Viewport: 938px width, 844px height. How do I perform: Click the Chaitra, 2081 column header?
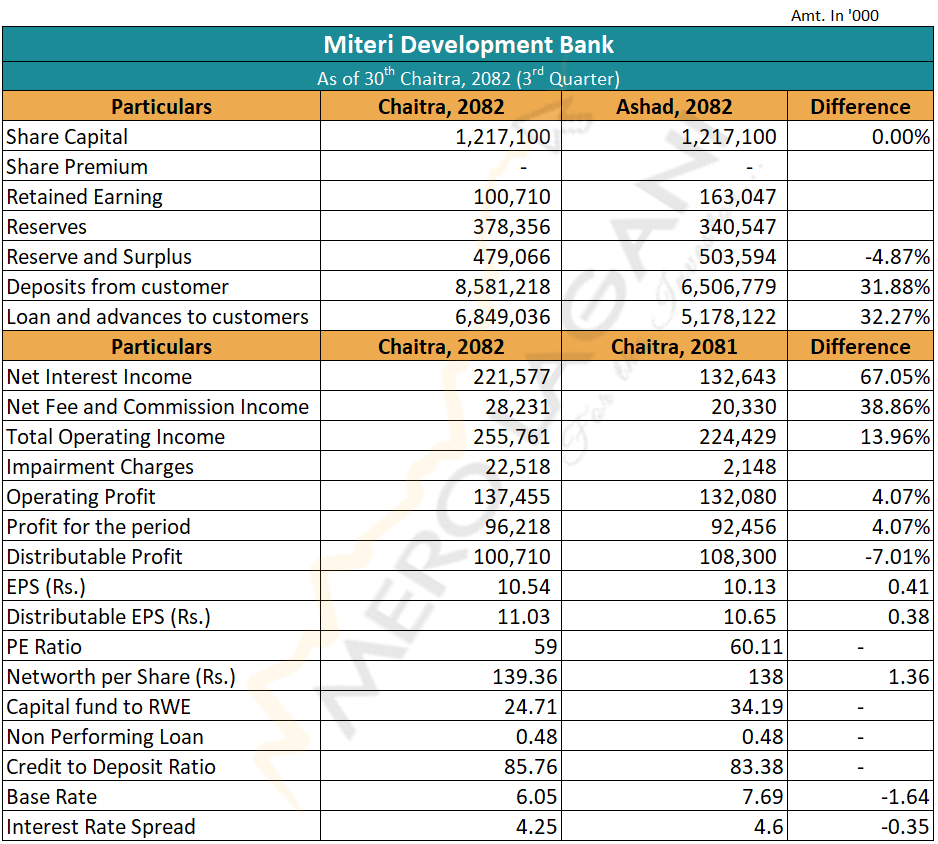point(673,347)
